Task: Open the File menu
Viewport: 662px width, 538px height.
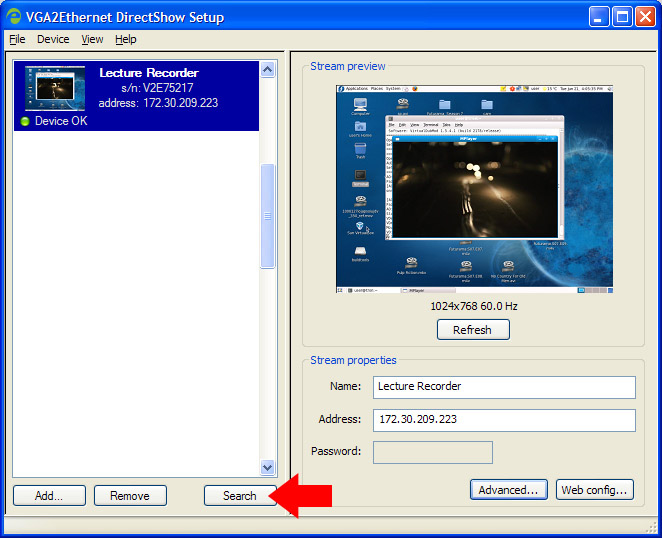Action: (x=17, y=39)
